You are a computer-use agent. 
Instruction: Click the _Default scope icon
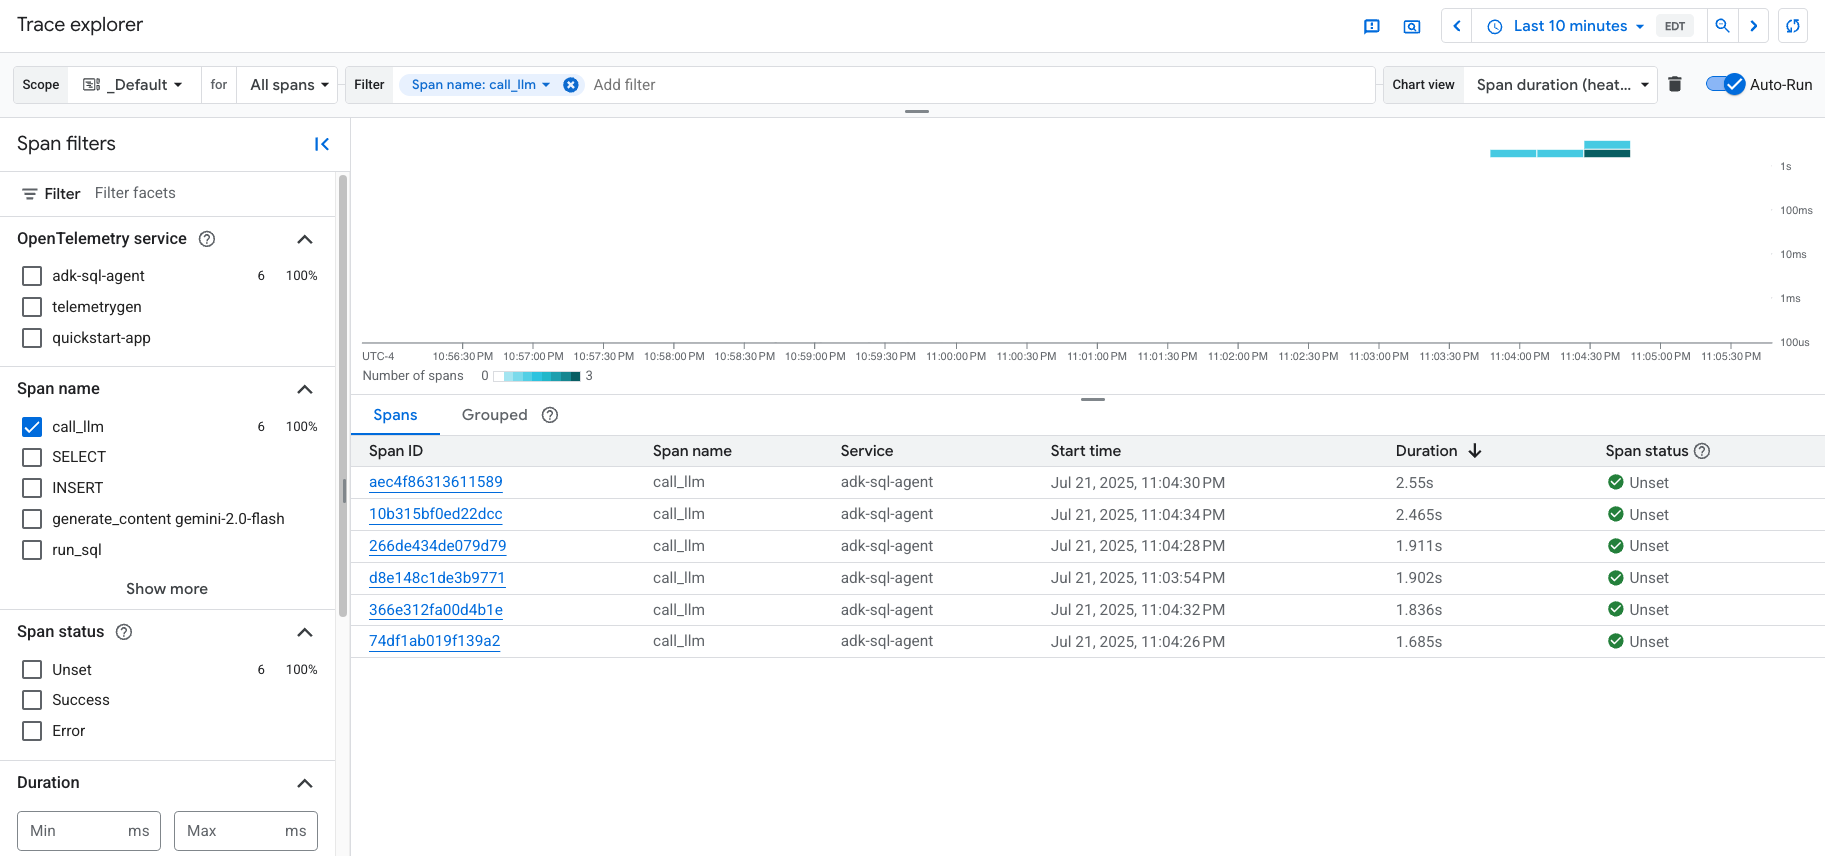91,85
